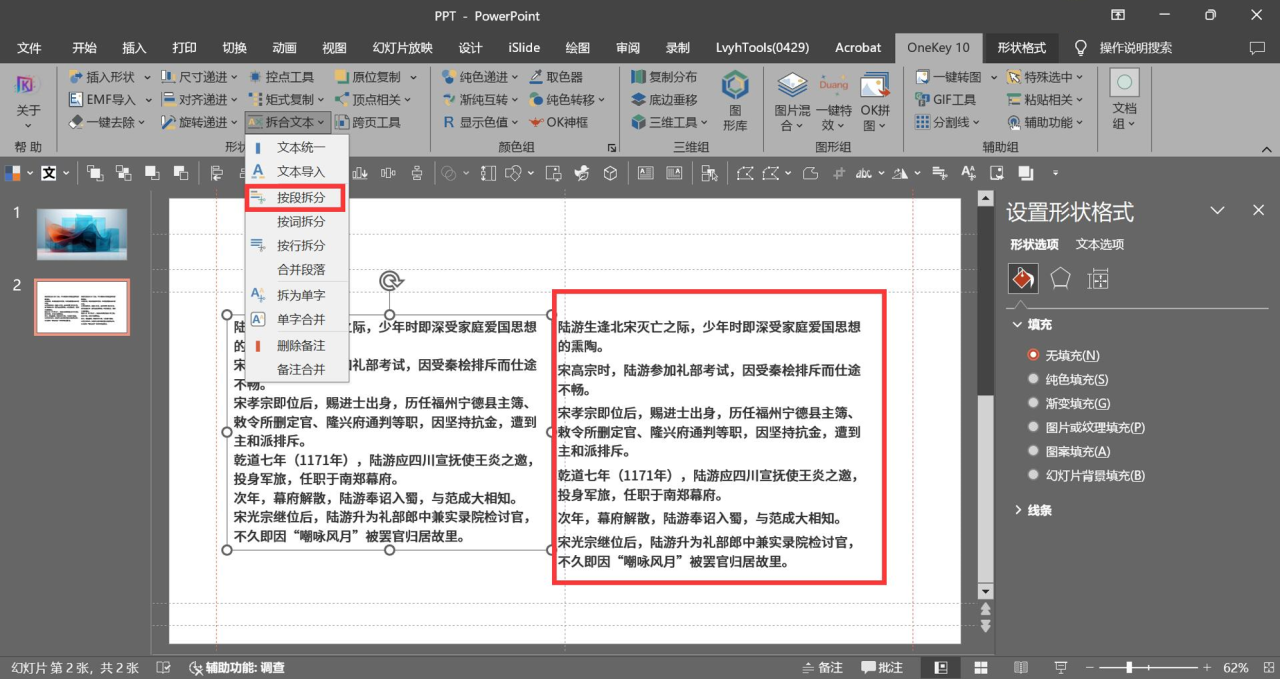
Task: Open the 填充与线条 paint bucket tab
Action: tap(1023, 279)
